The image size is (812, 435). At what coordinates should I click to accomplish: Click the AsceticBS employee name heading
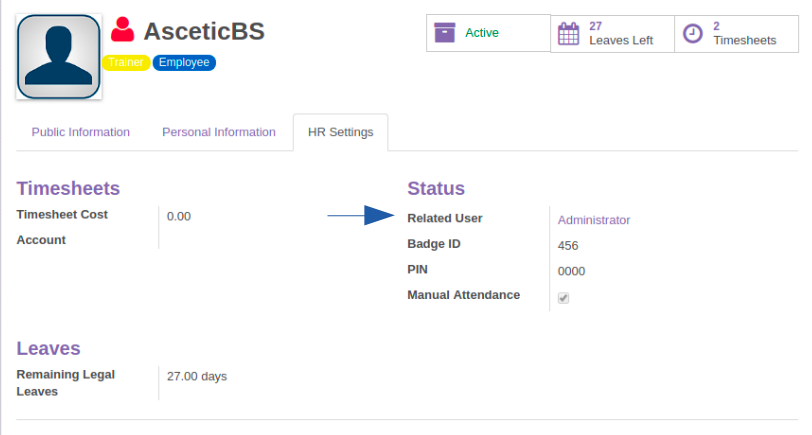[204, 31]
